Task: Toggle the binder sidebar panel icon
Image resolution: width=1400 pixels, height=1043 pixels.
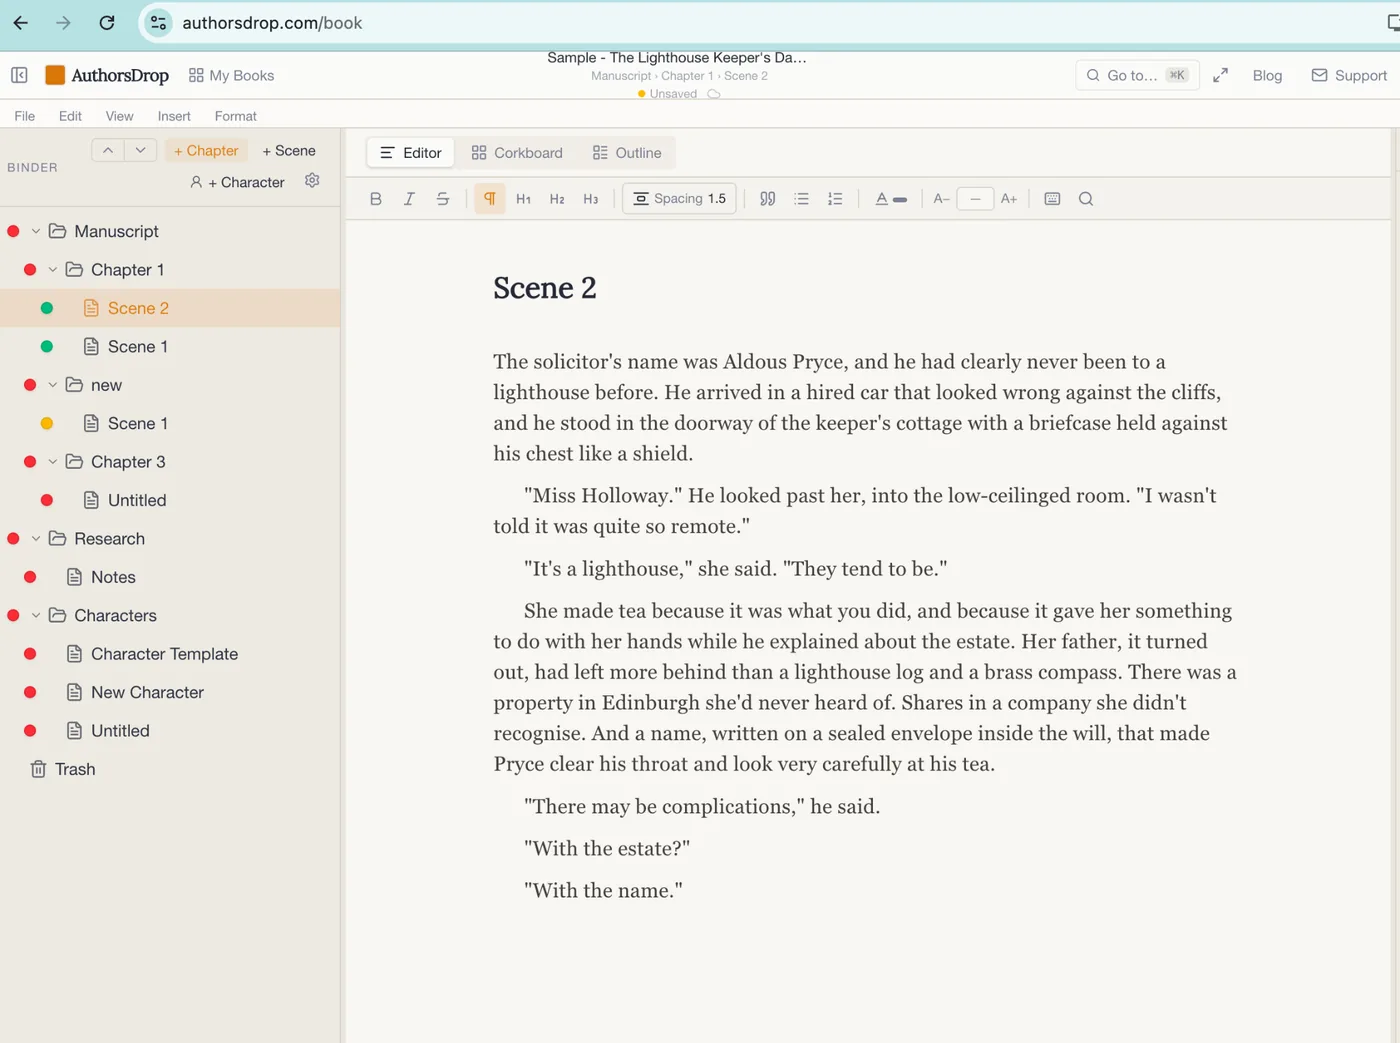Action: coord(19,75)
